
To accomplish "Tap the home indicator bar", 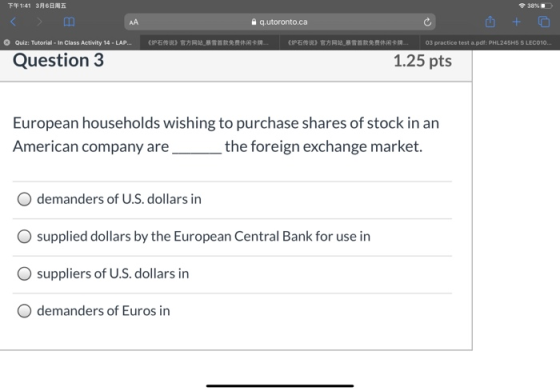I will [x=280, y=386].
